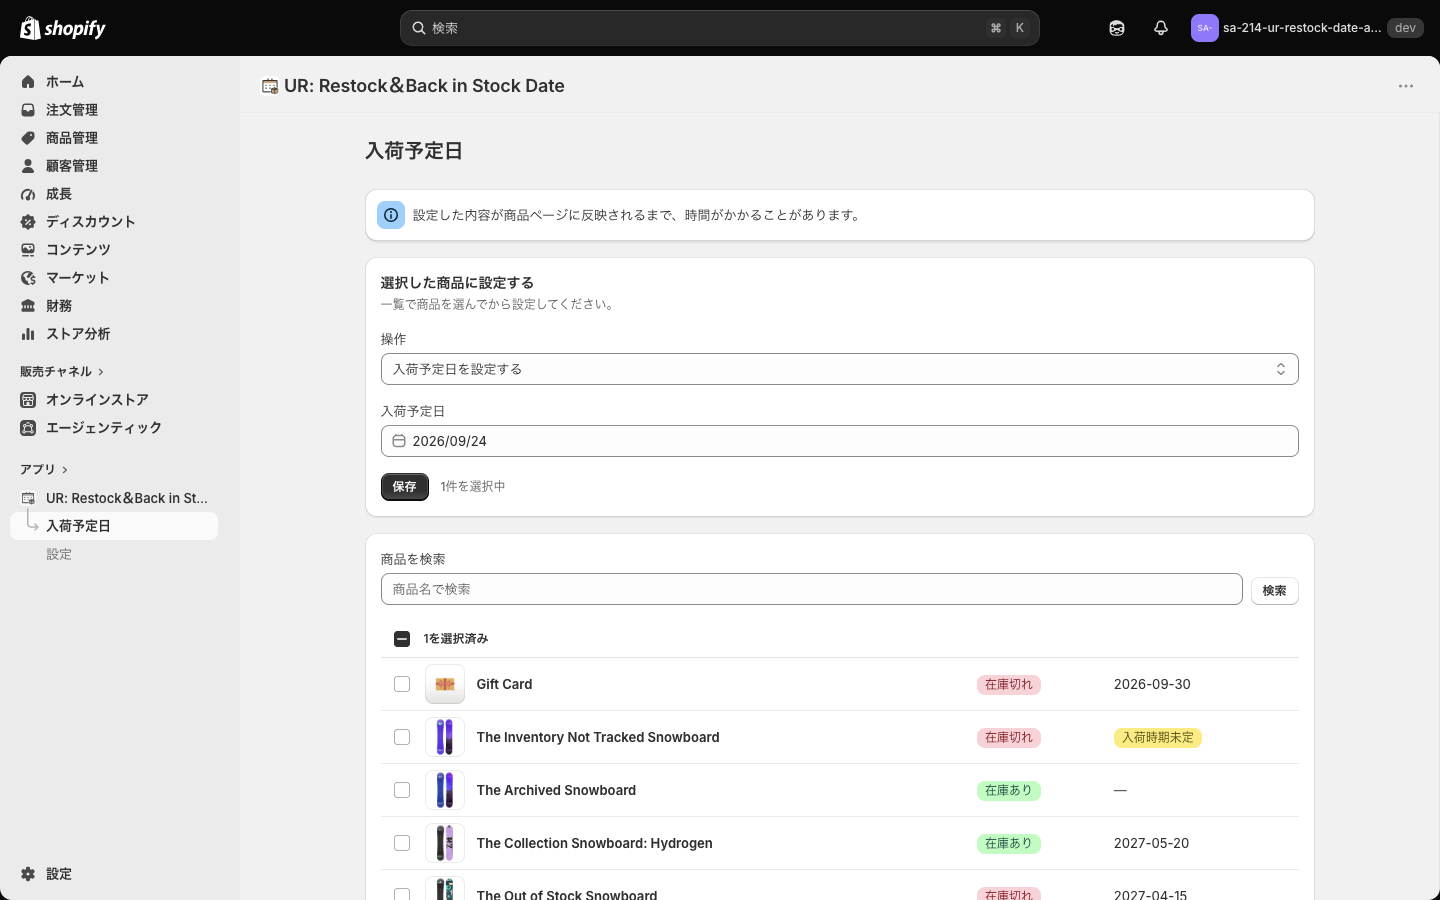The image size is (1440, 900).
Task: Click the icon beside エージェンティック
Action: (28, 428)
